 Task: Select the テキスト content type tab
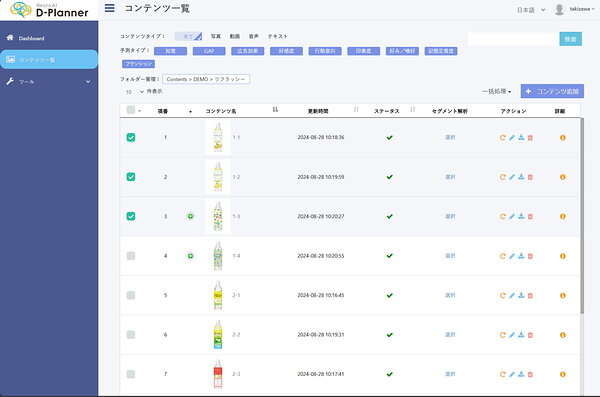pos(277,36)
